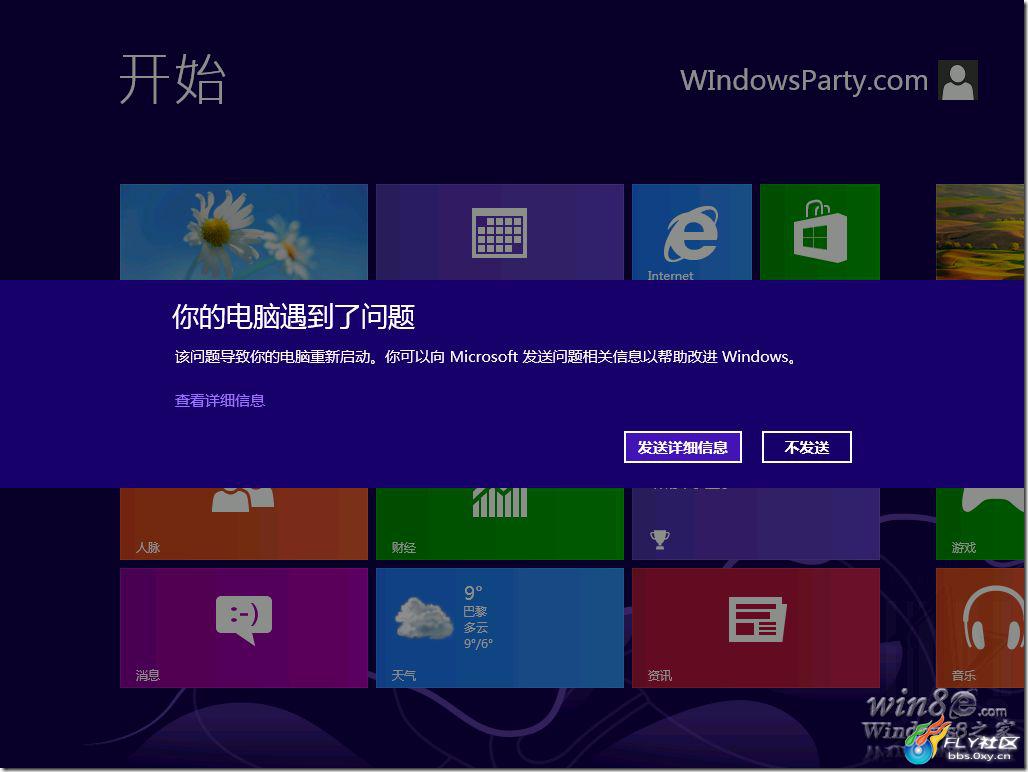Click the WindowsParty.com user name
This screenshot has width=1028, height=772.
tap(804, 81)
